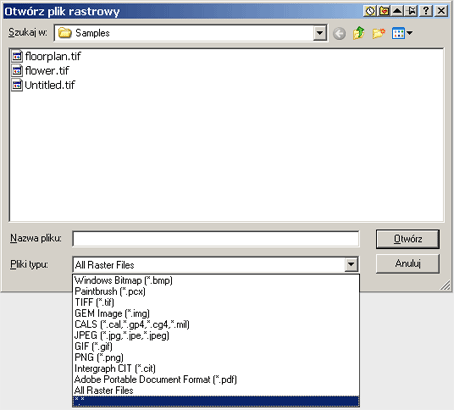This screenshot has width=454, height=410.
Task: Click the question mark help button
Action: point(426,11)
